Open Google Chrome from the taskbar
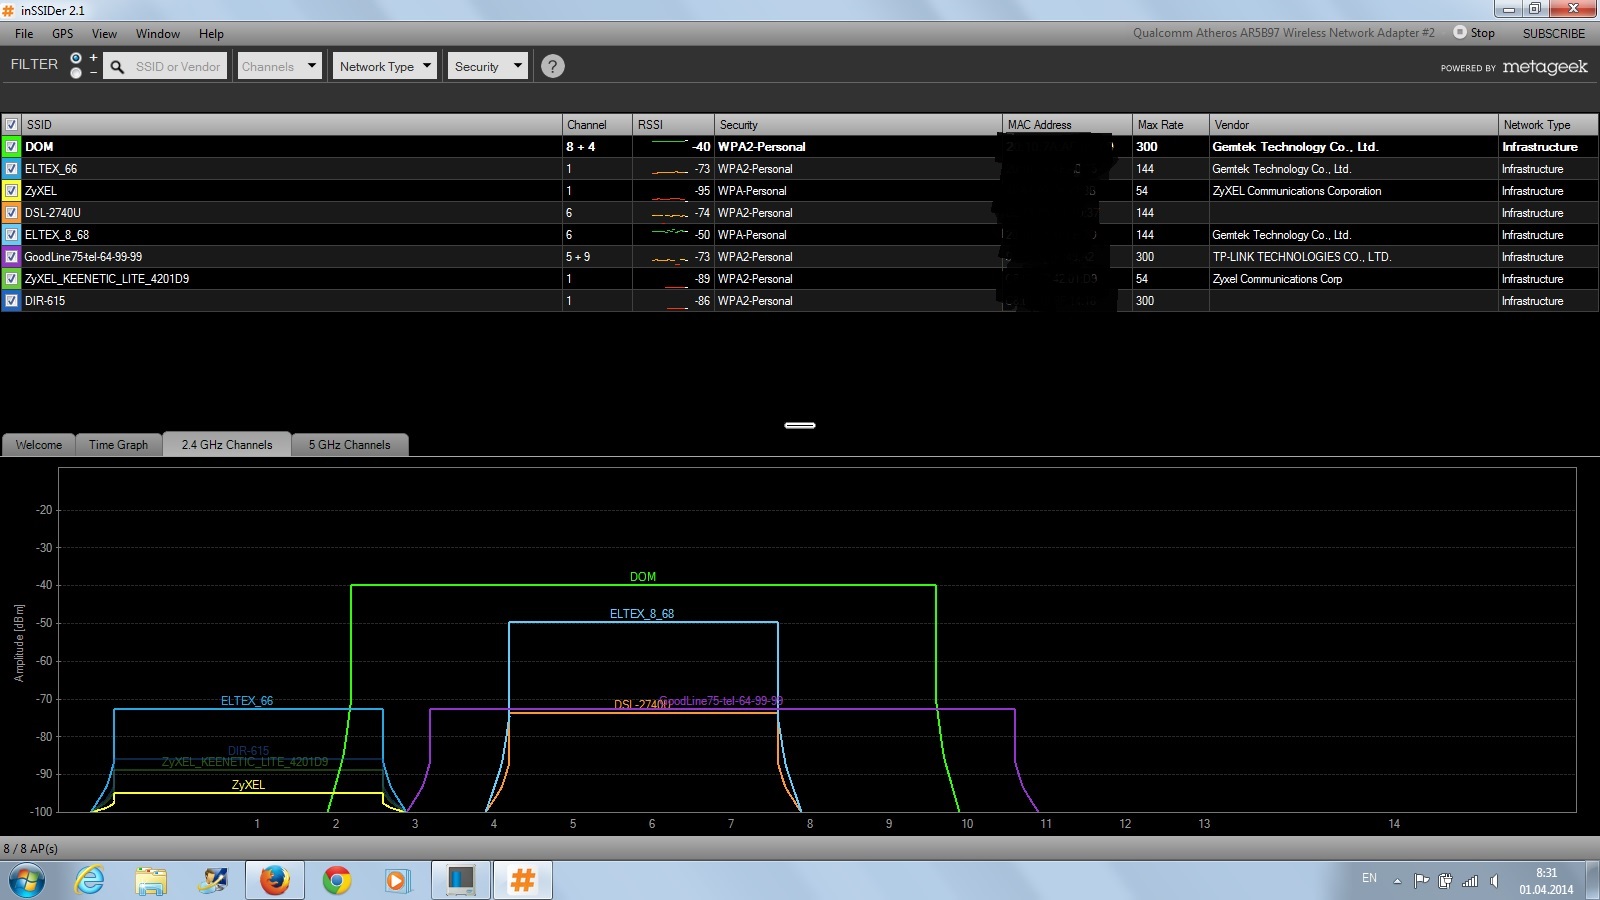The image size is (1600, 900). point(336,881)
